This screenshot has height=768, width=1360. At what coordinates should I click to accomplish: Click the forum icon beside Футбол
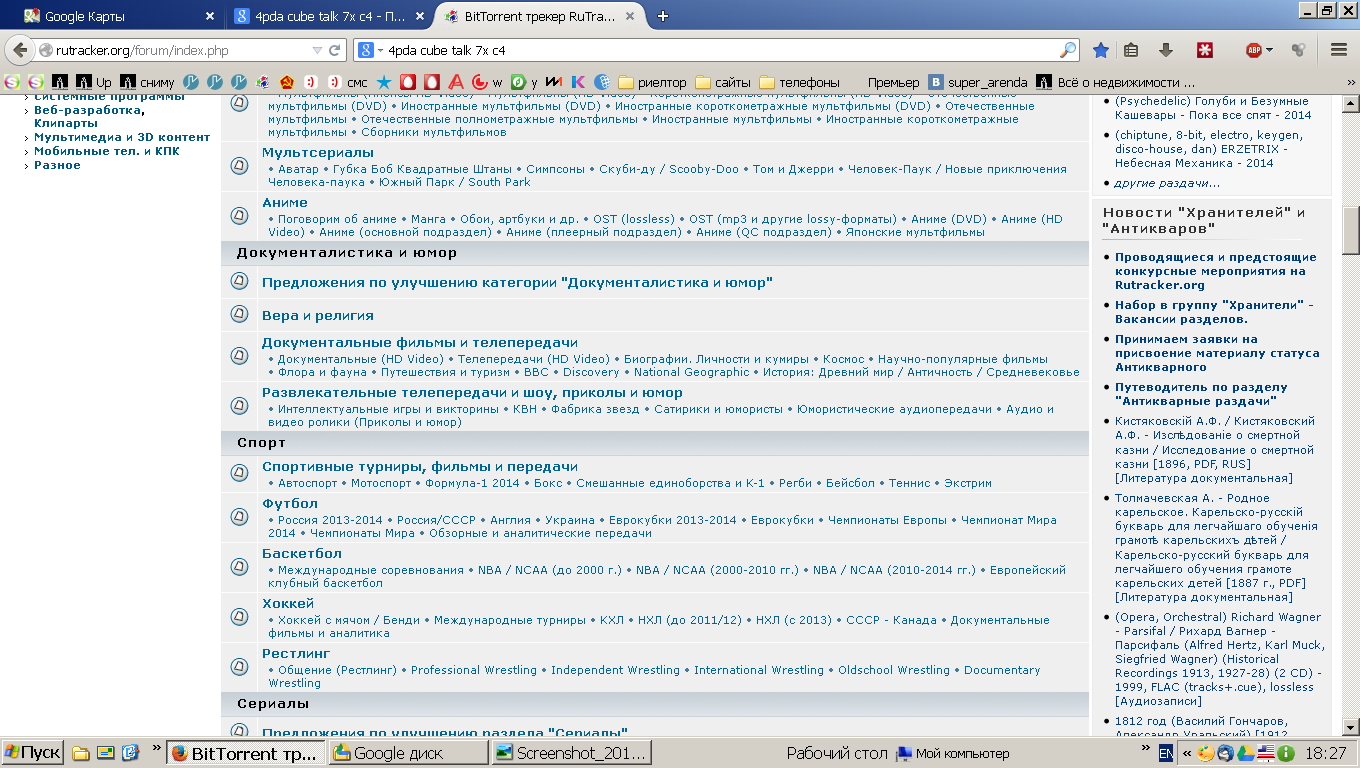(239, 517)
